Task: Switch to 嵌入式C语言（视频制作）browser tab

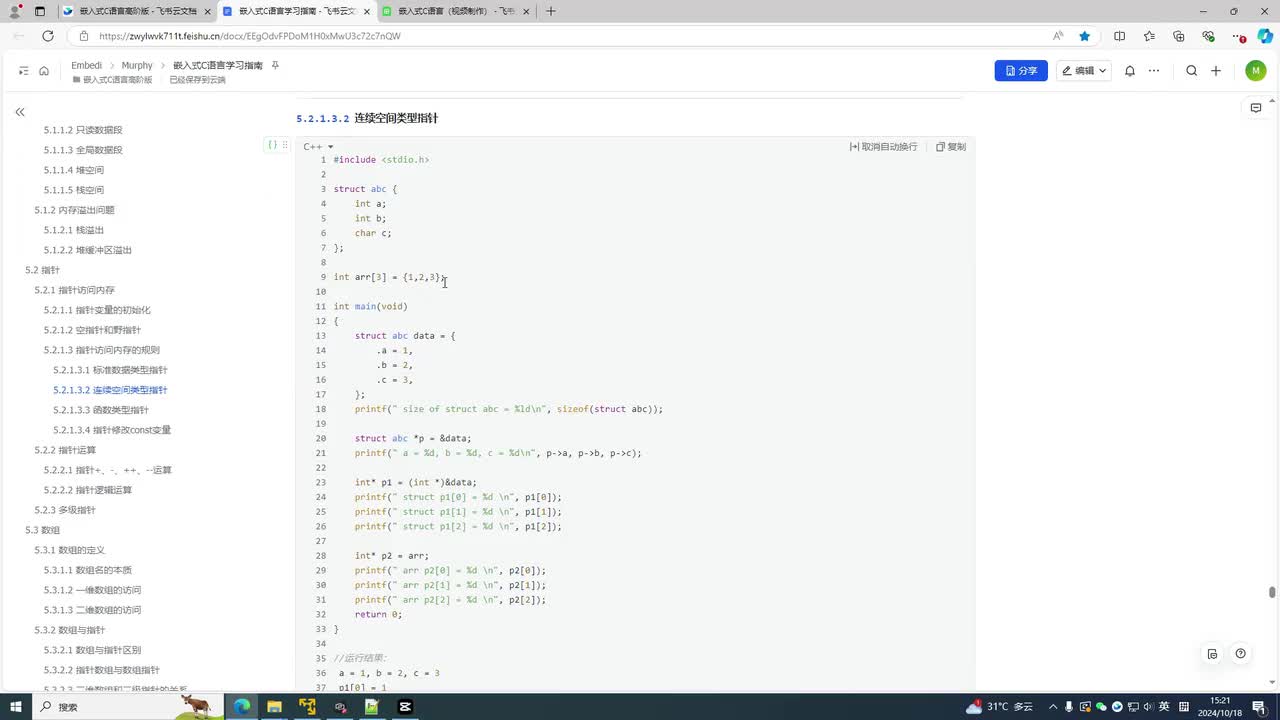Action: (x=456, y=11)
